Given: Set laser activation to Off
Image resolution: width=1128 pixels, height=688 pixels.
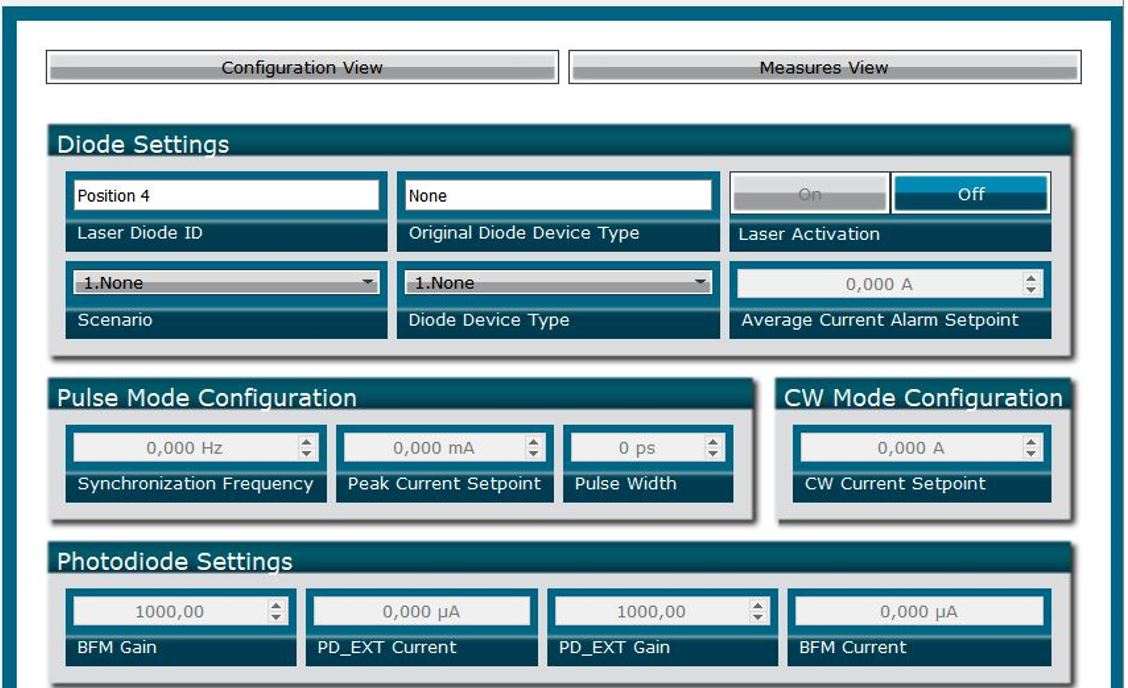Looking at the screenshot, I should pos(970,194).
